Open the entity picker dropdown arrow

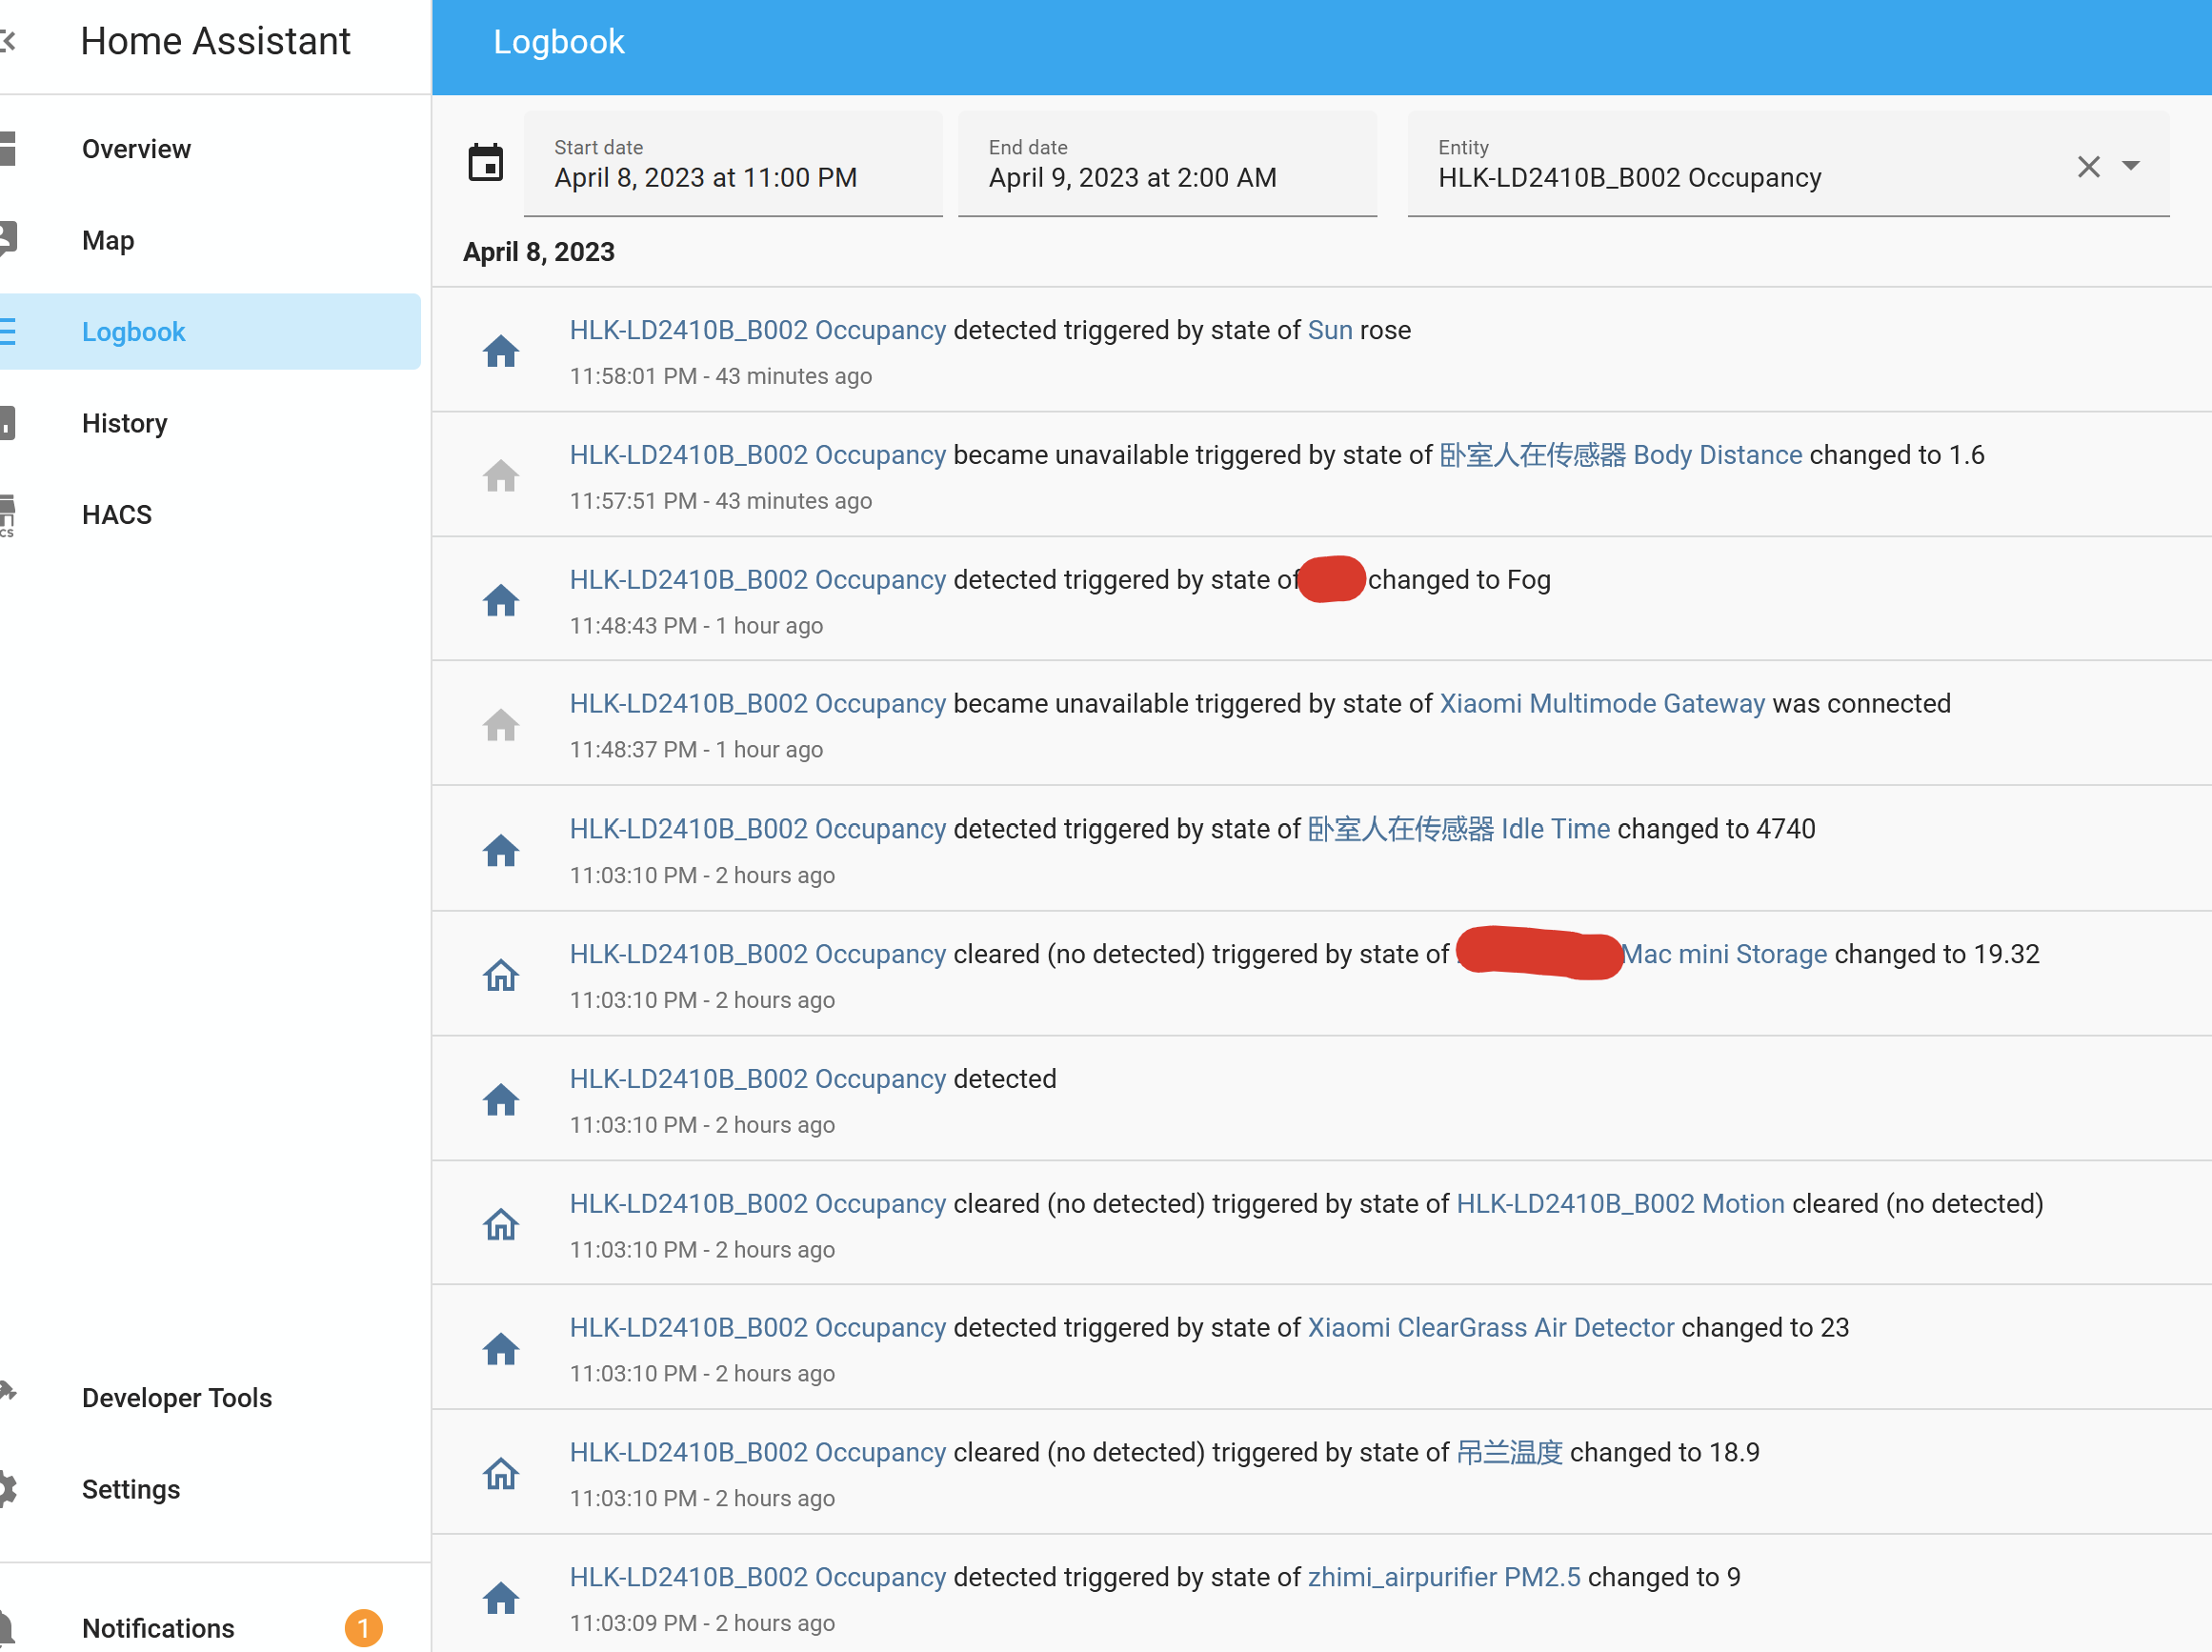coord(2131,166)
